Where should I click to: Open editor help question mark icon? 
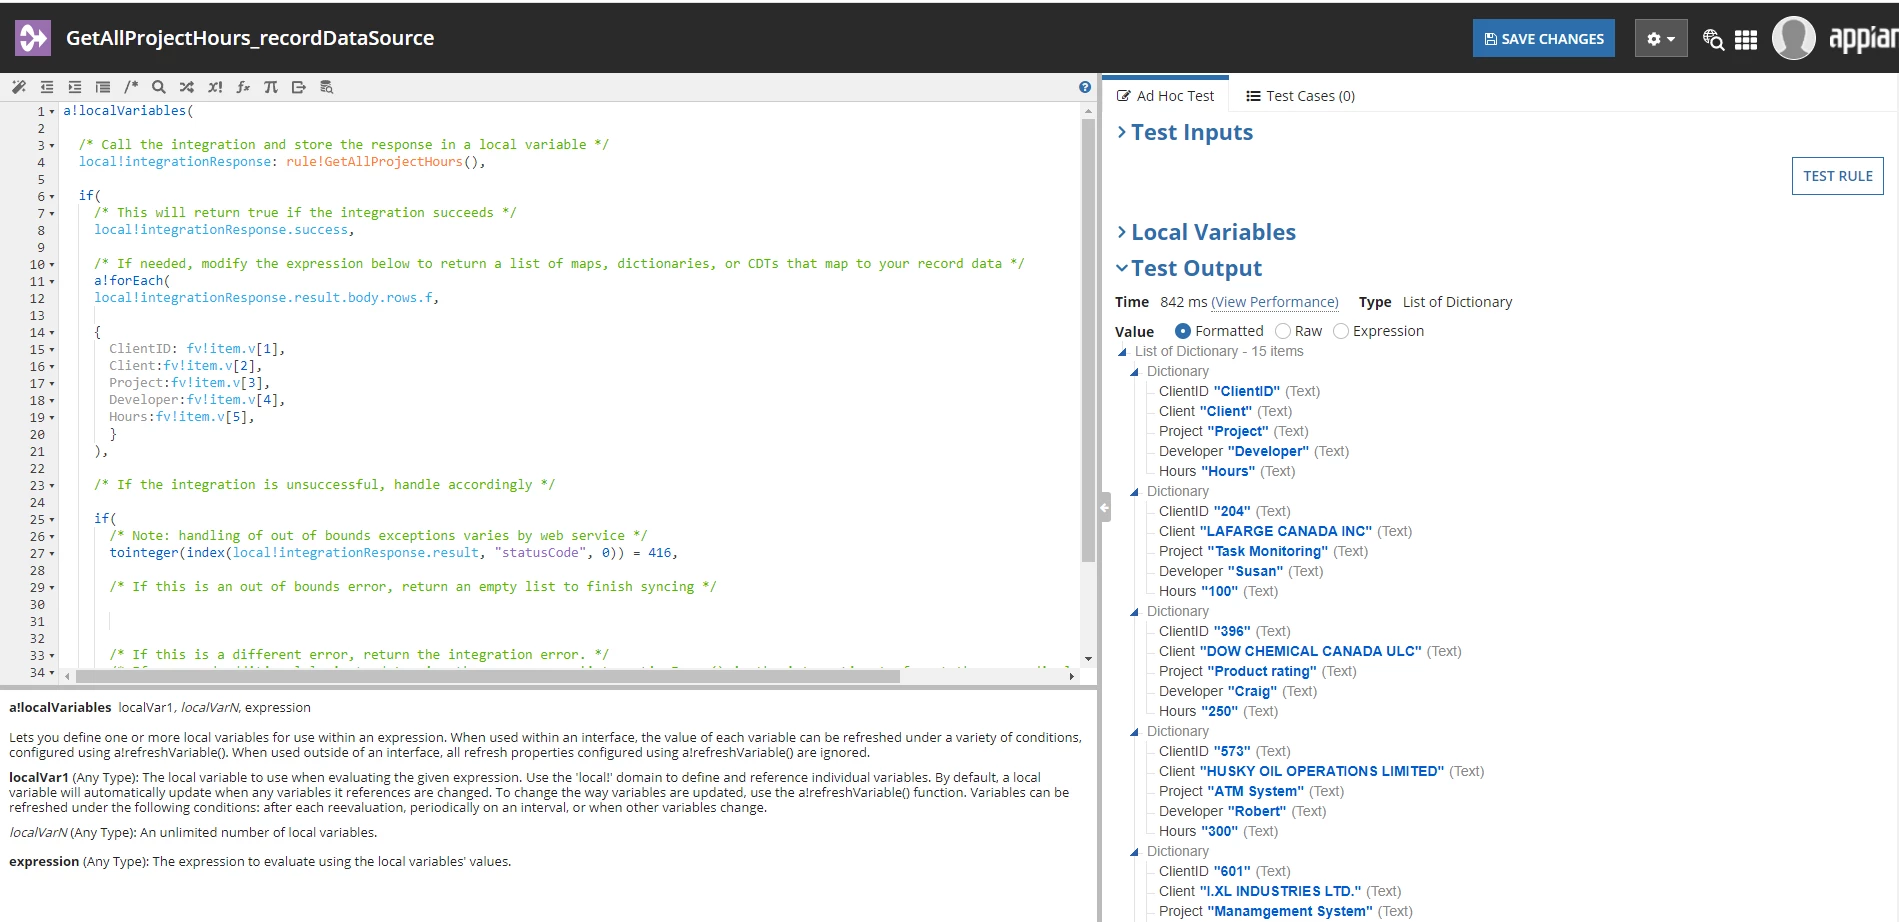coord(1085,87)
